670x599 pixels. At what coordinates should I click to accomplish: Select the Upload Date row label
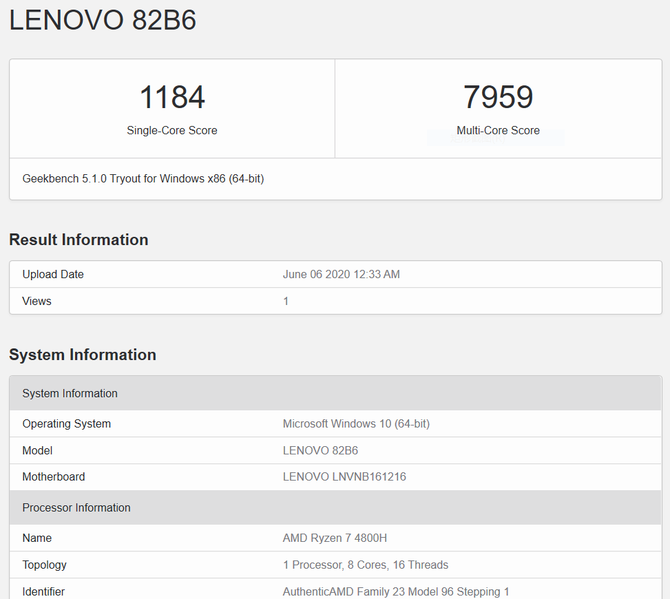[53, 274]
